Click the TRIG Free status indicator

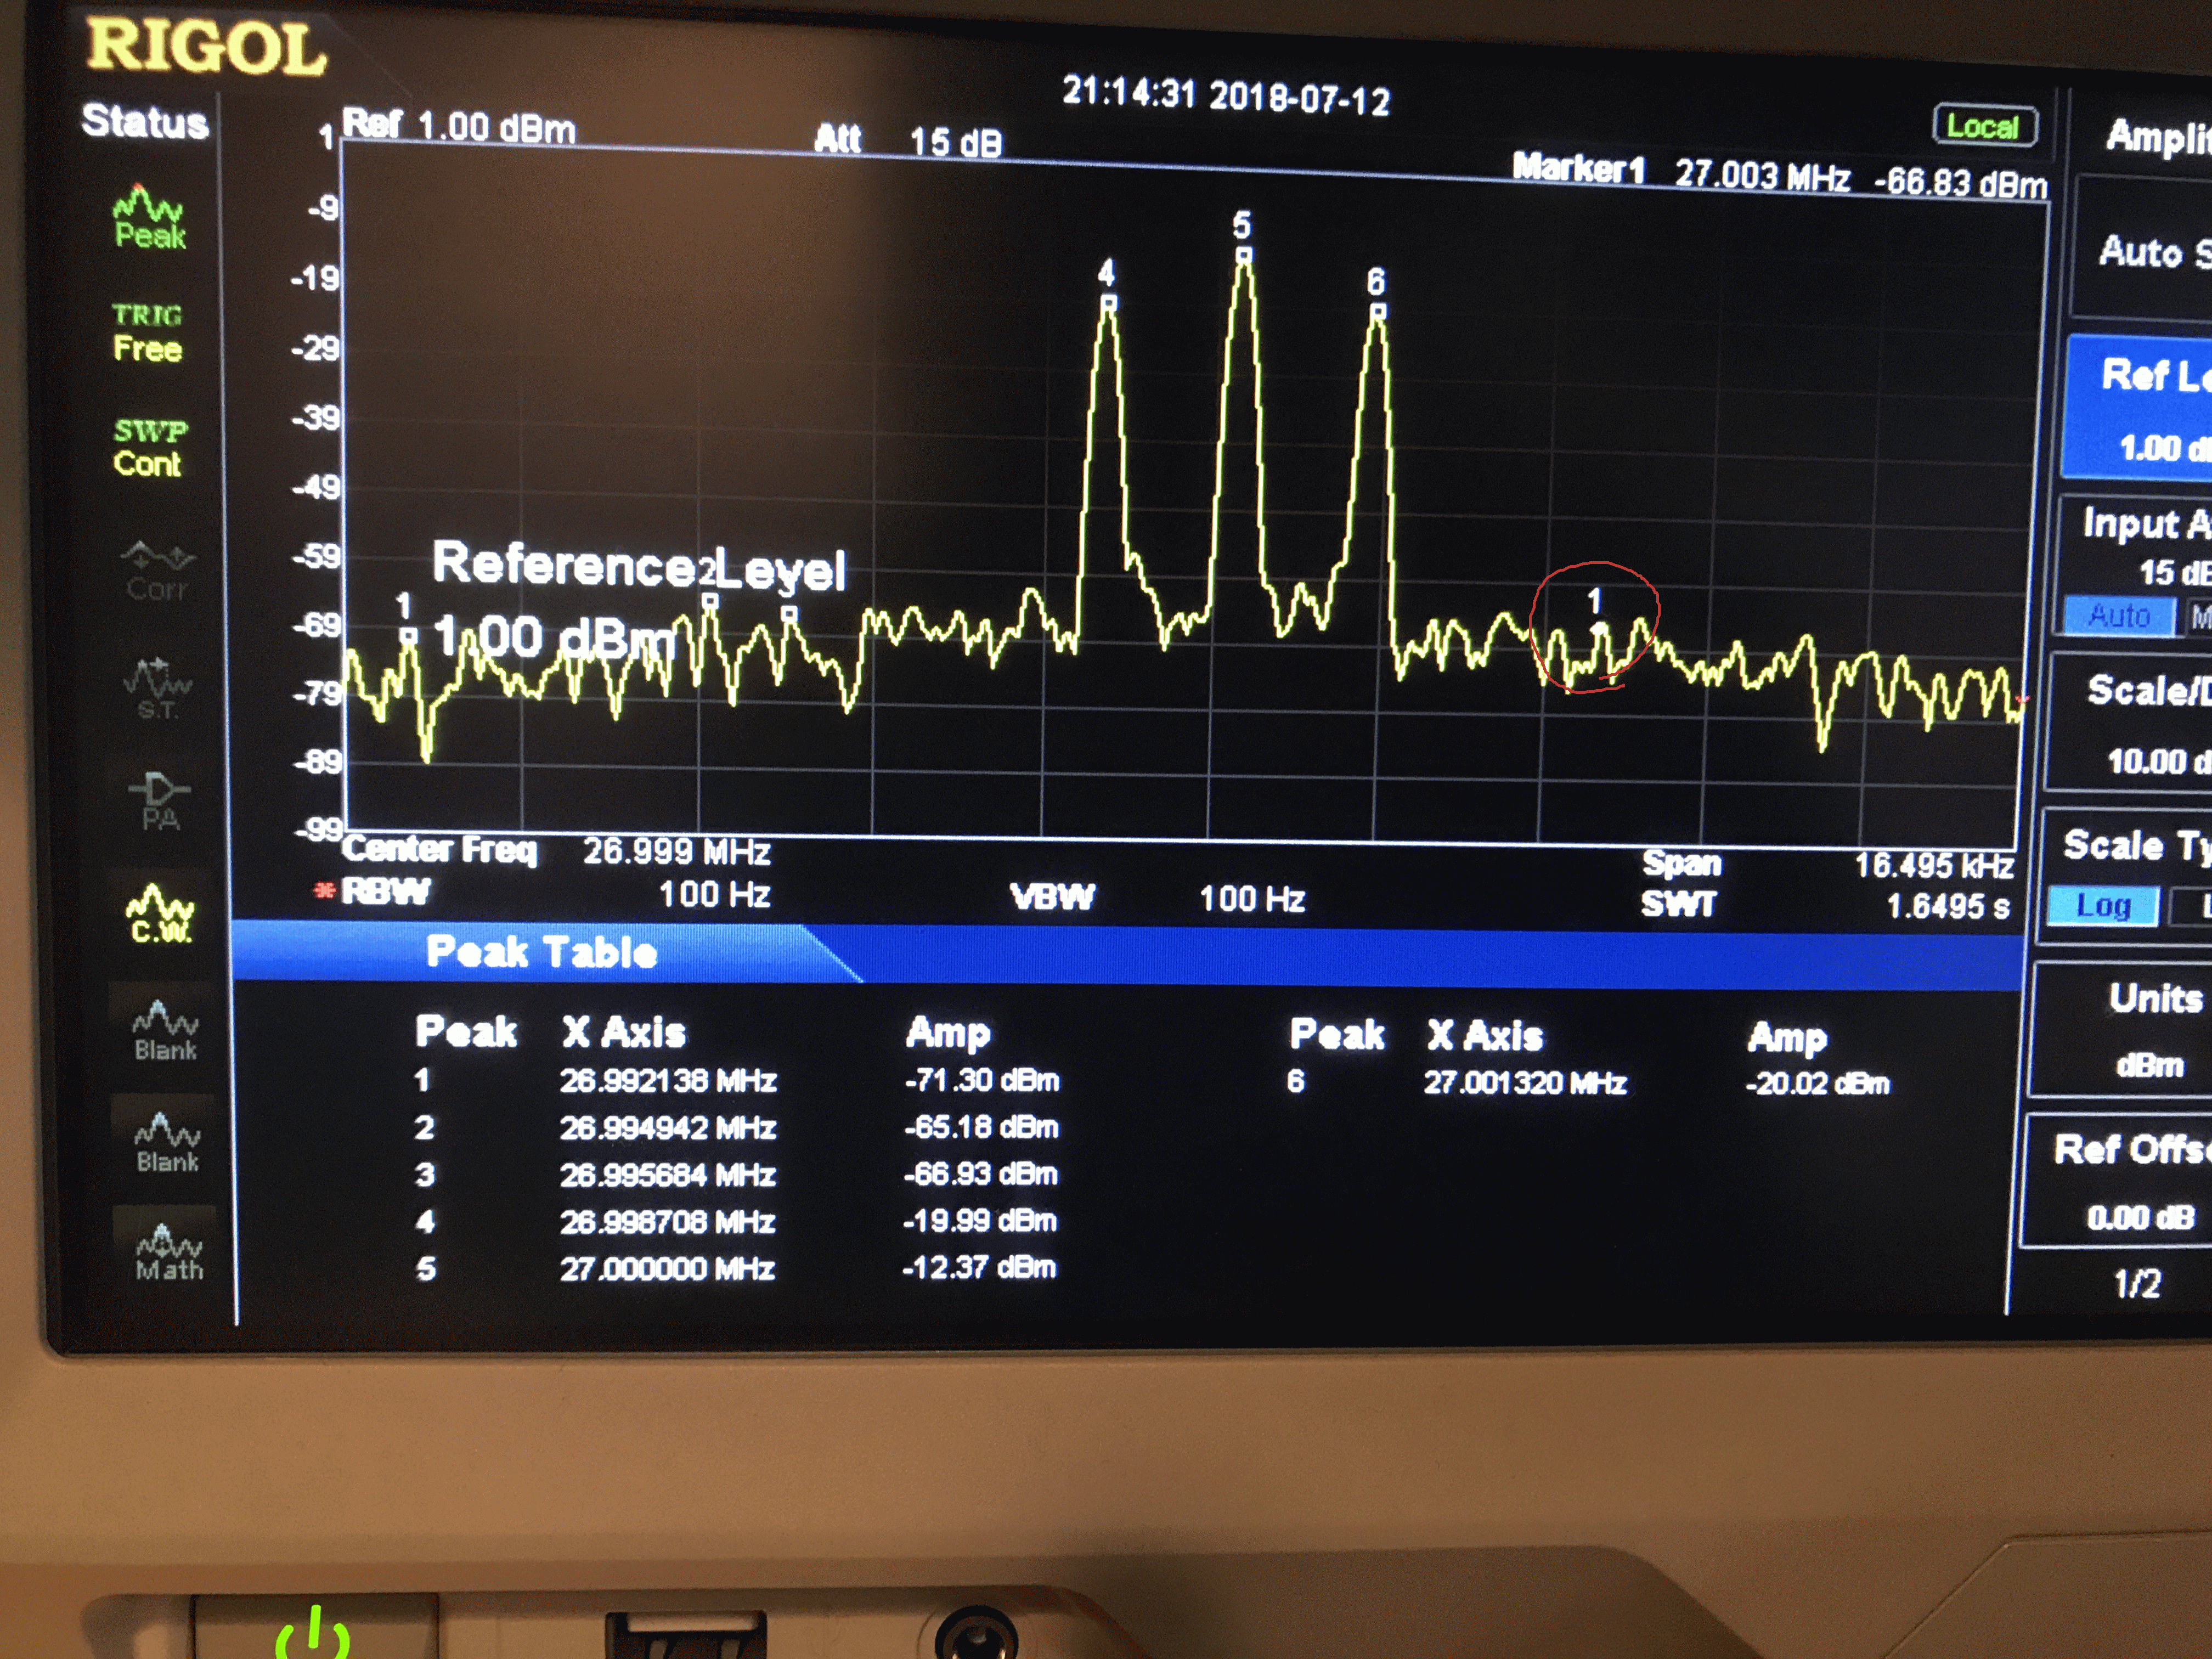pos(147,332)
